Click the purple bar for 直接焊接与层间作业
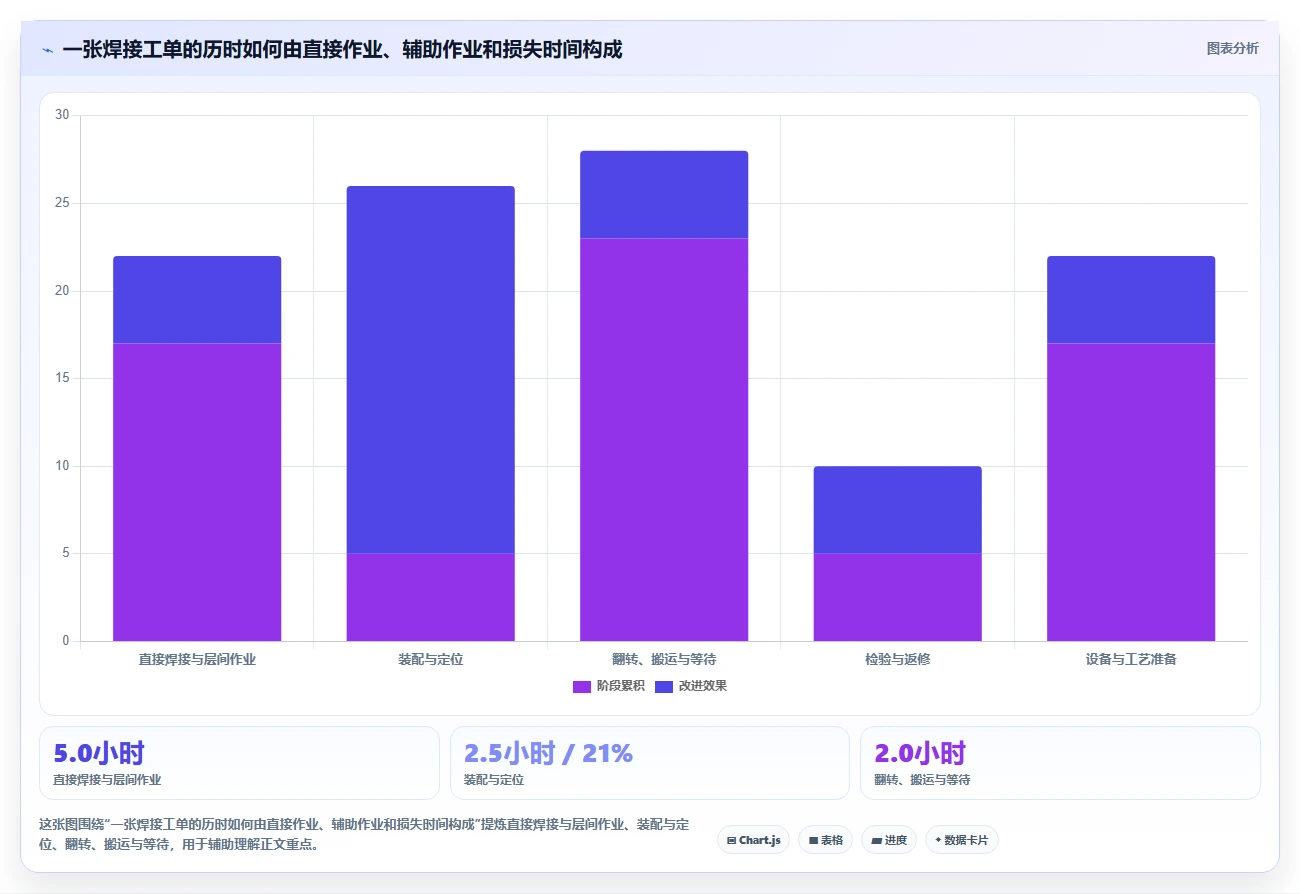The image size is (1300, 894). [x=197, y=492]
